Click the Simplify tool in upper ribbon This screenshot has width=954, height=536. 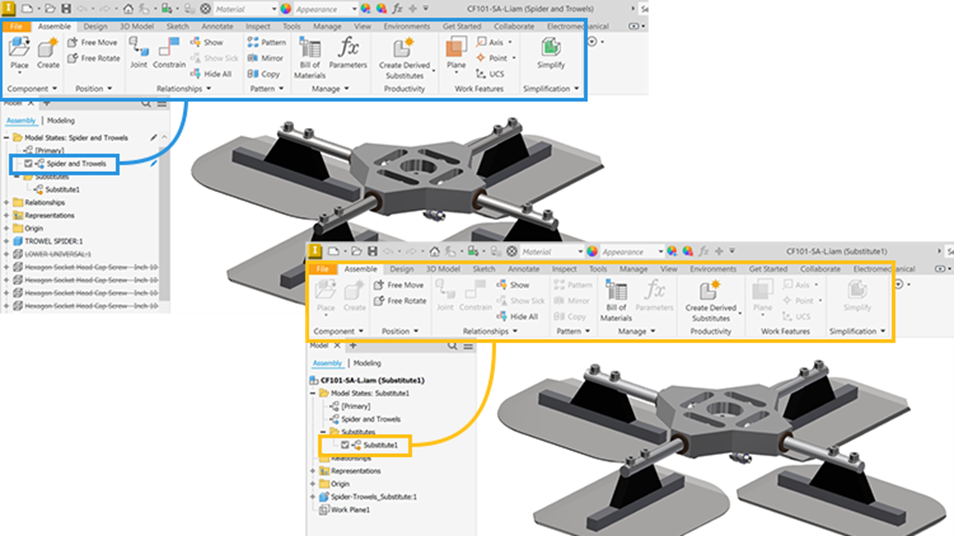(551, 52)
